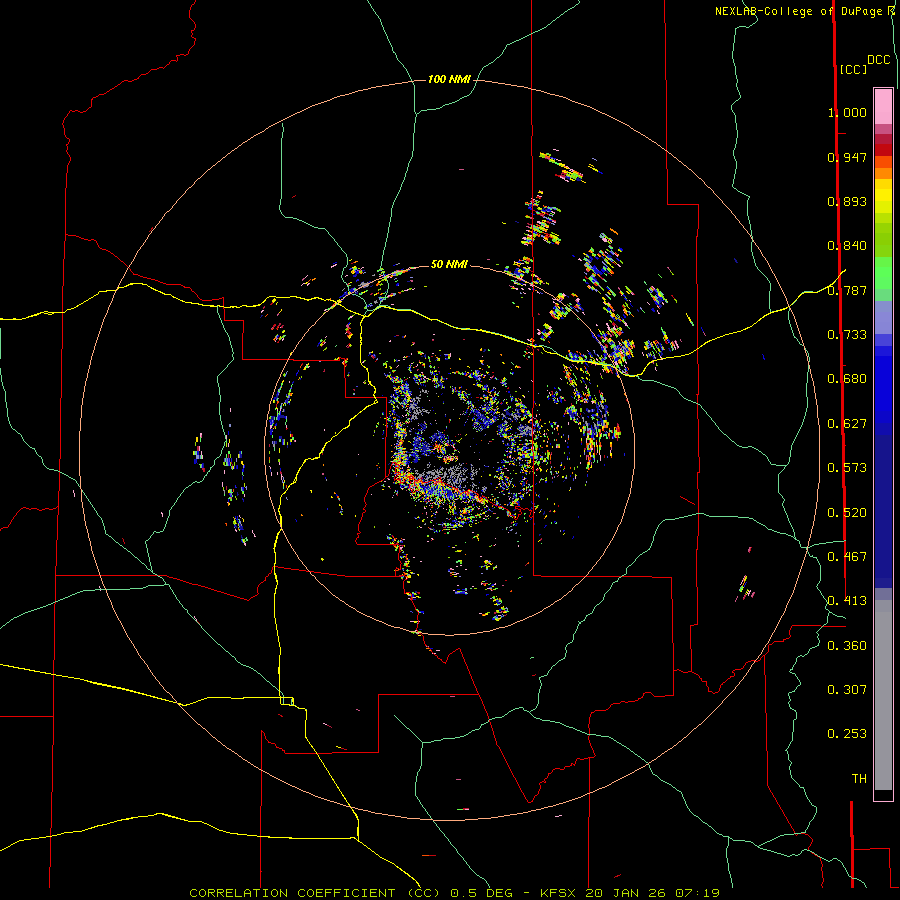Click the 100 NMI range ring label

point(449,79)
